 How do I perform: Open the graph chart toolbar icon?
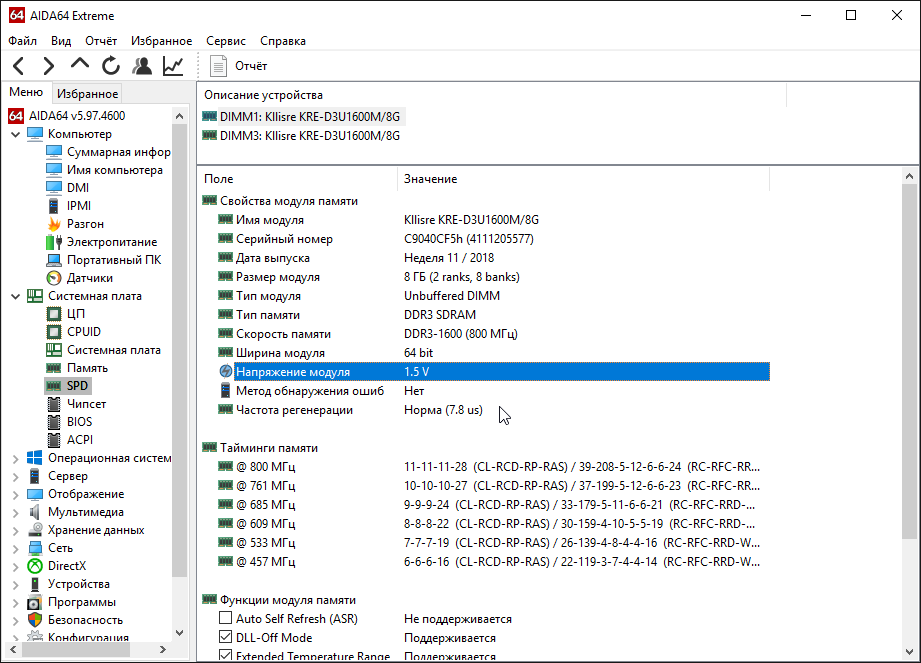pyautogui.click(x=173, y=66)
